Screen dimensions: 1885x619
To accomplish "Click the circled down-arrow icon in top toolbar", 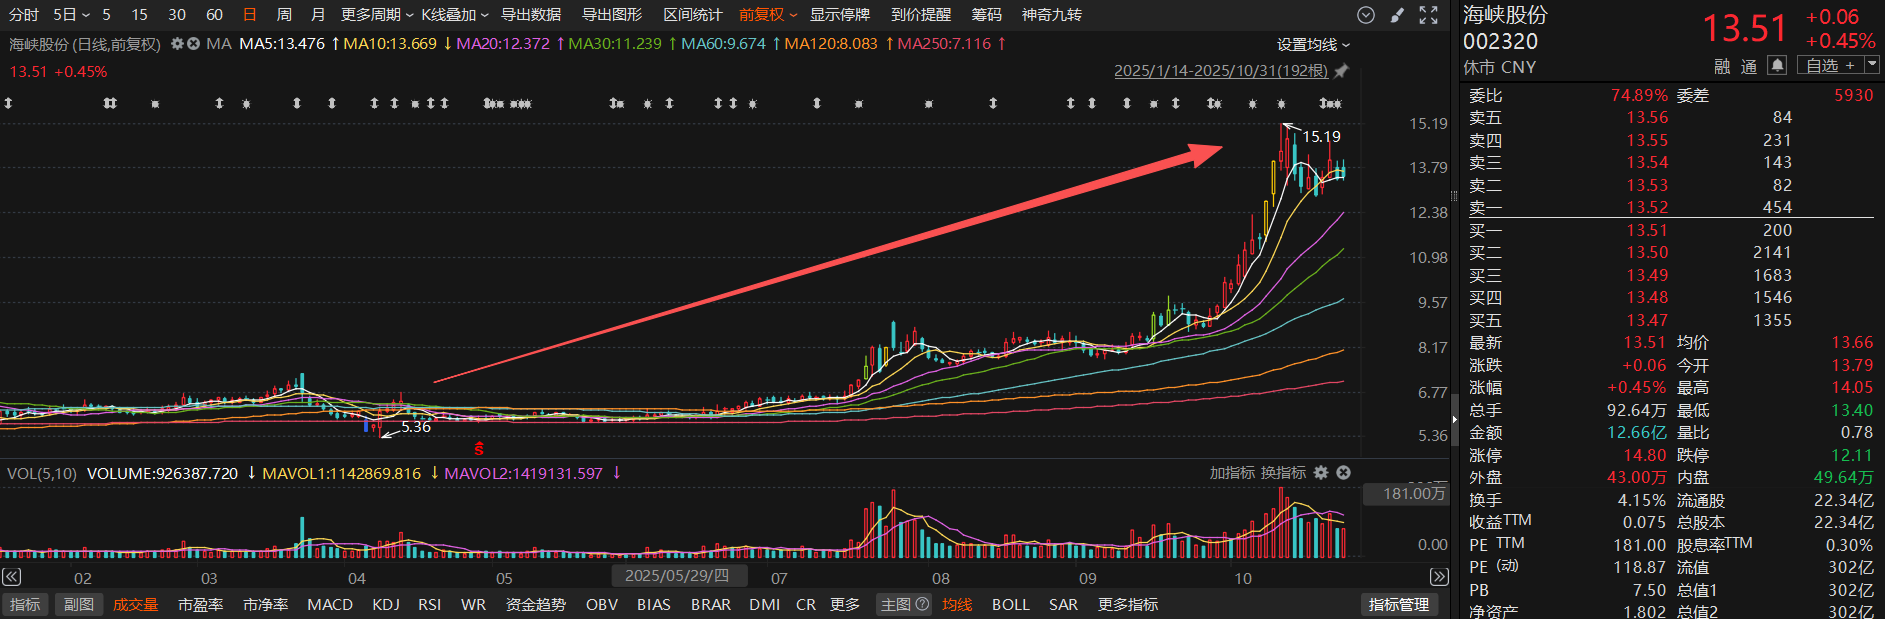I will [x=1366, y=15].
